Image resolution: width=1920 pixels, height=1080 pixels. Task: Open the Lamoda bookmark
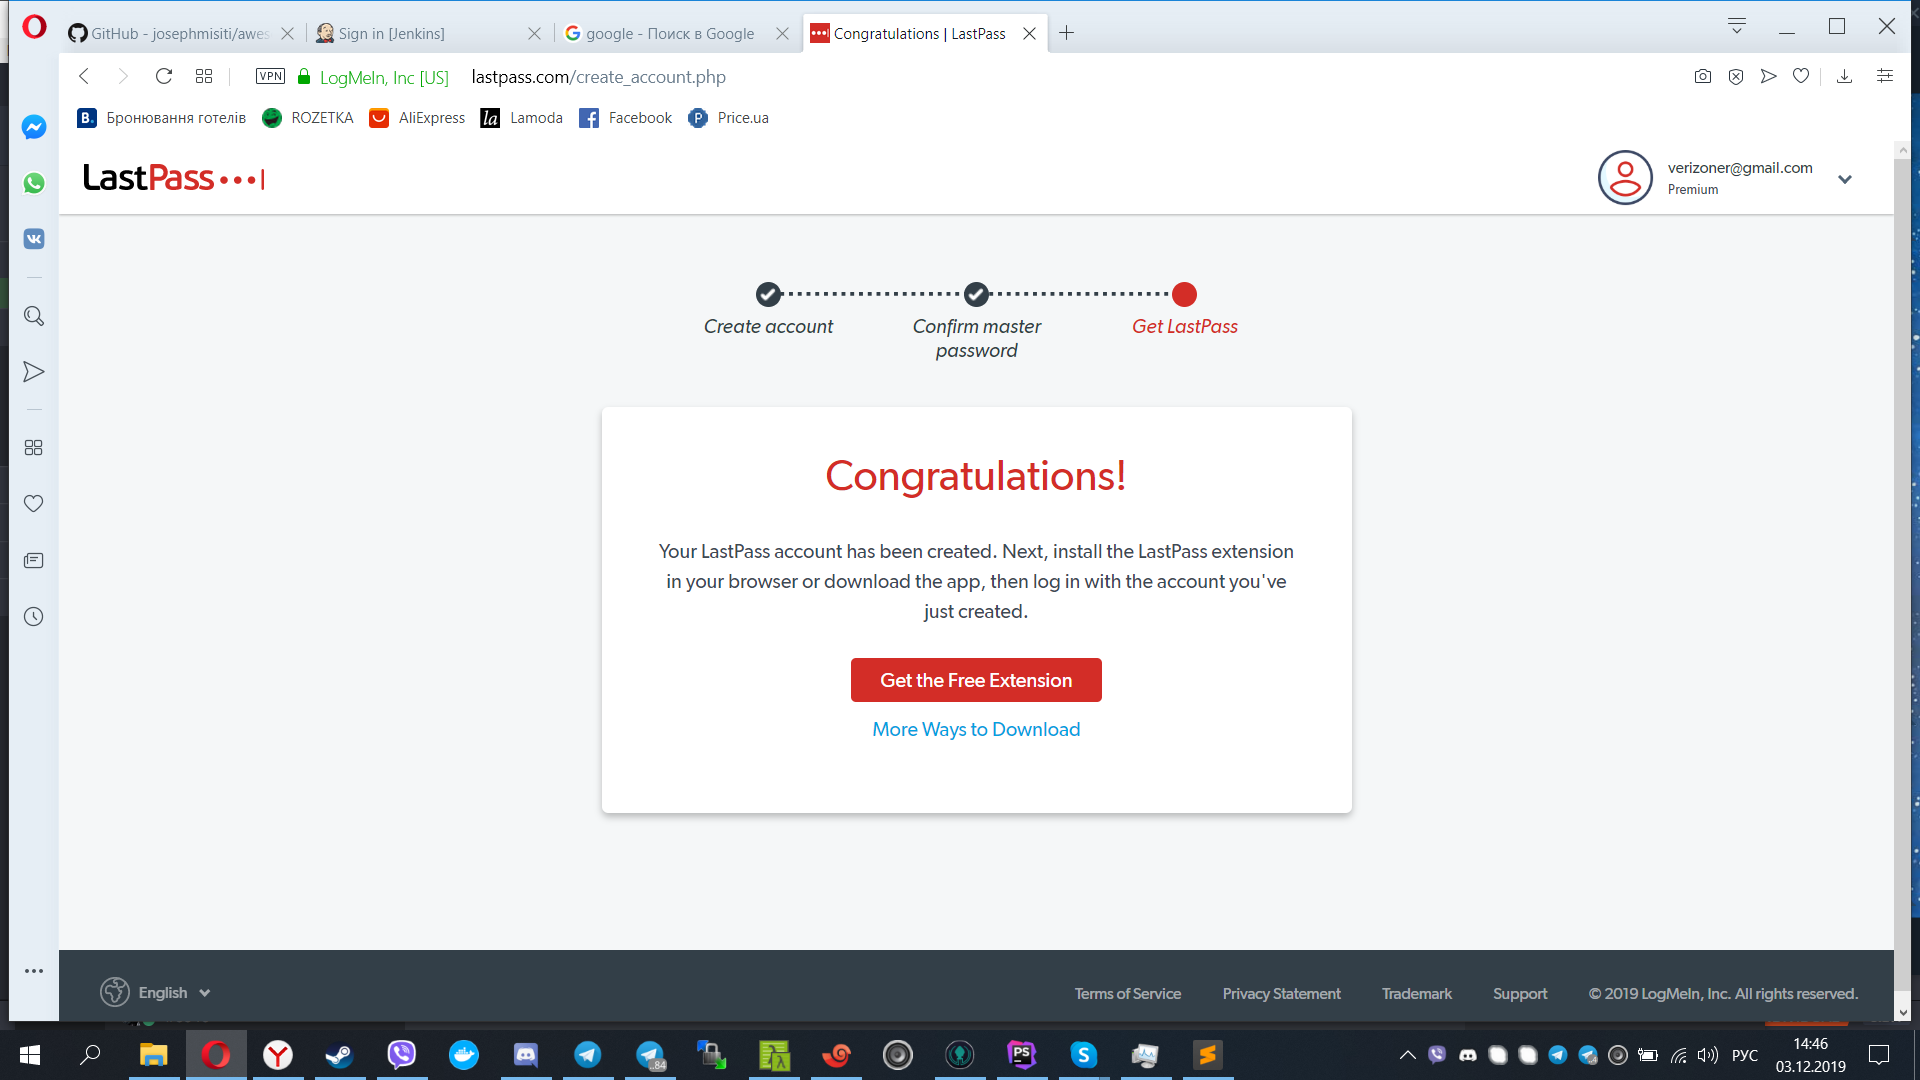tap(521, 118)
